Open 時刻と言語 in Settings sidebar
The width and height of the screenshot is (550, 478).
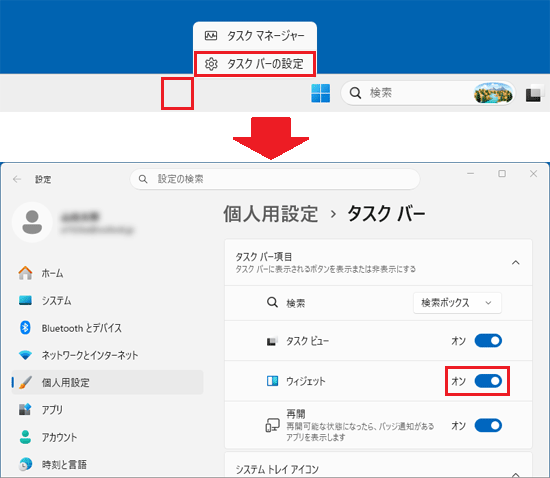pyautogui.click(x=107, y=465)
